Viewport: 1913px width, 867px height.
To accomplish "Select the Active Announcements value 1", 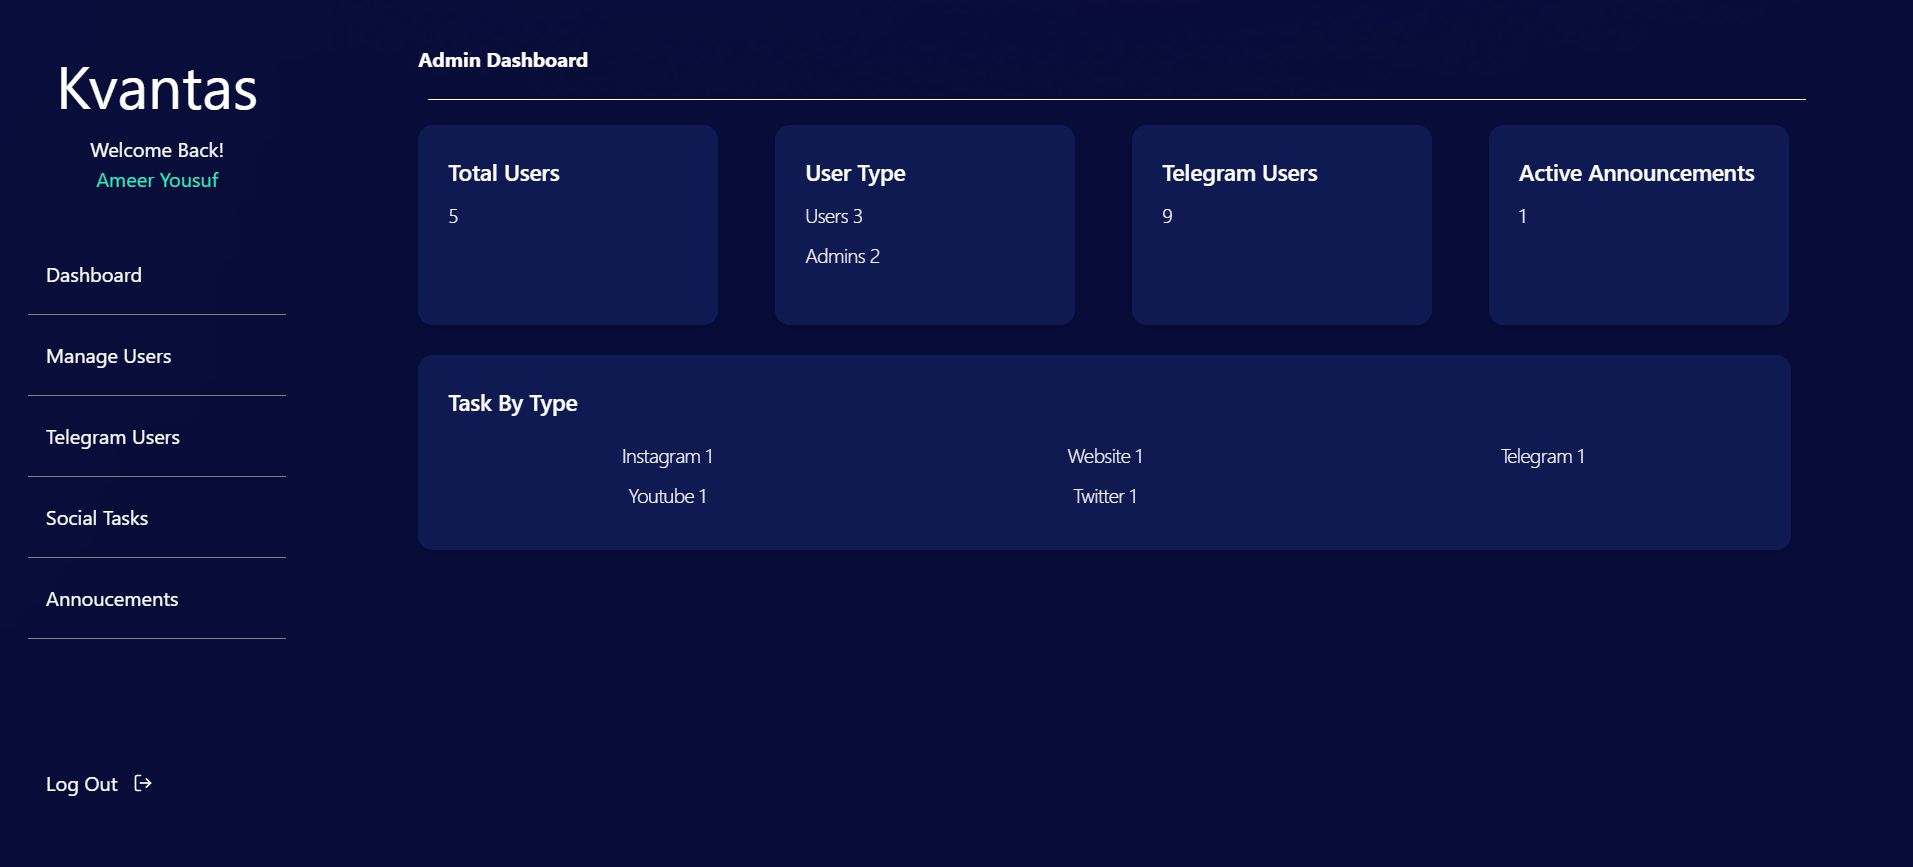I will [x=1522, y=216].
